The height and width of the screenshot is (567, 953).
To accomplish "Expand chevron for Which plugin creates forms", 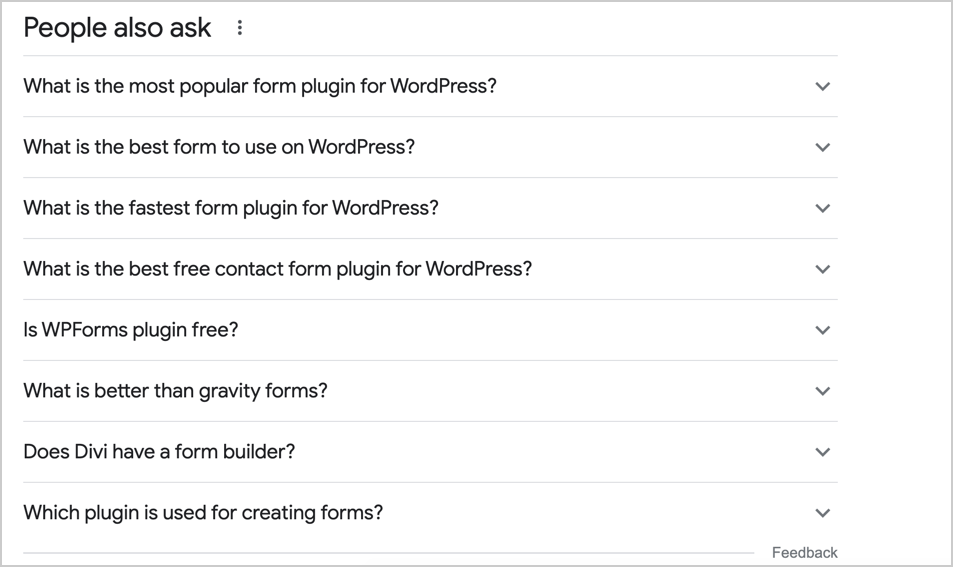I will point(822,513).
